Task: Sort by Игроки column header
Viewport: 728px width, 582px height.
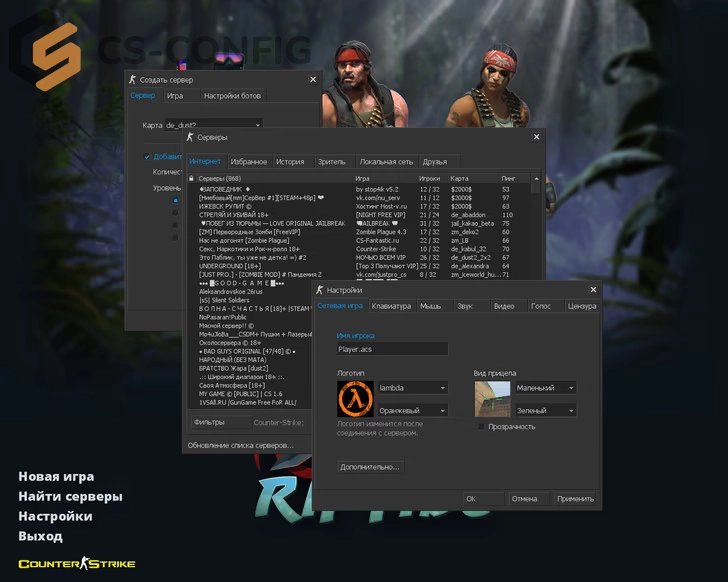Action: [x=432, y=178]
